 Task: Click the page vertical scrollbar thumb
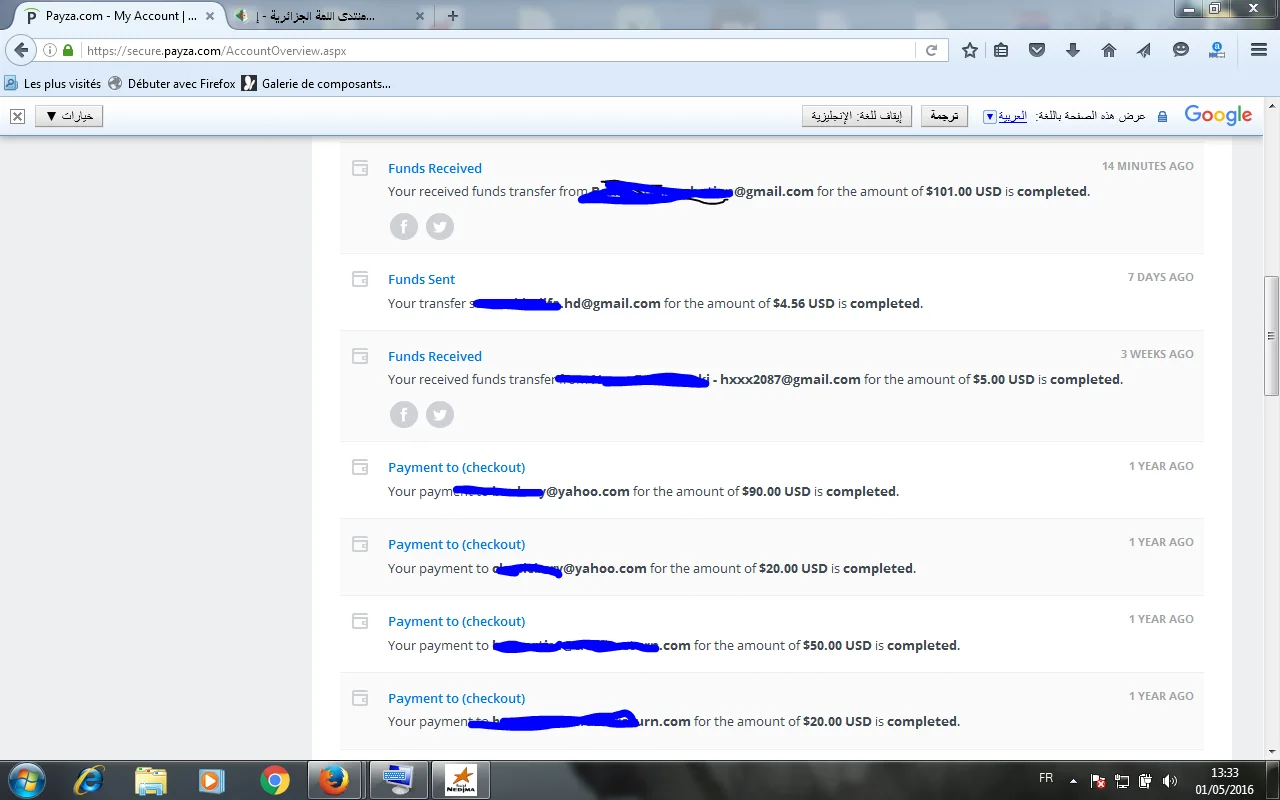(x=1271, y=336)
